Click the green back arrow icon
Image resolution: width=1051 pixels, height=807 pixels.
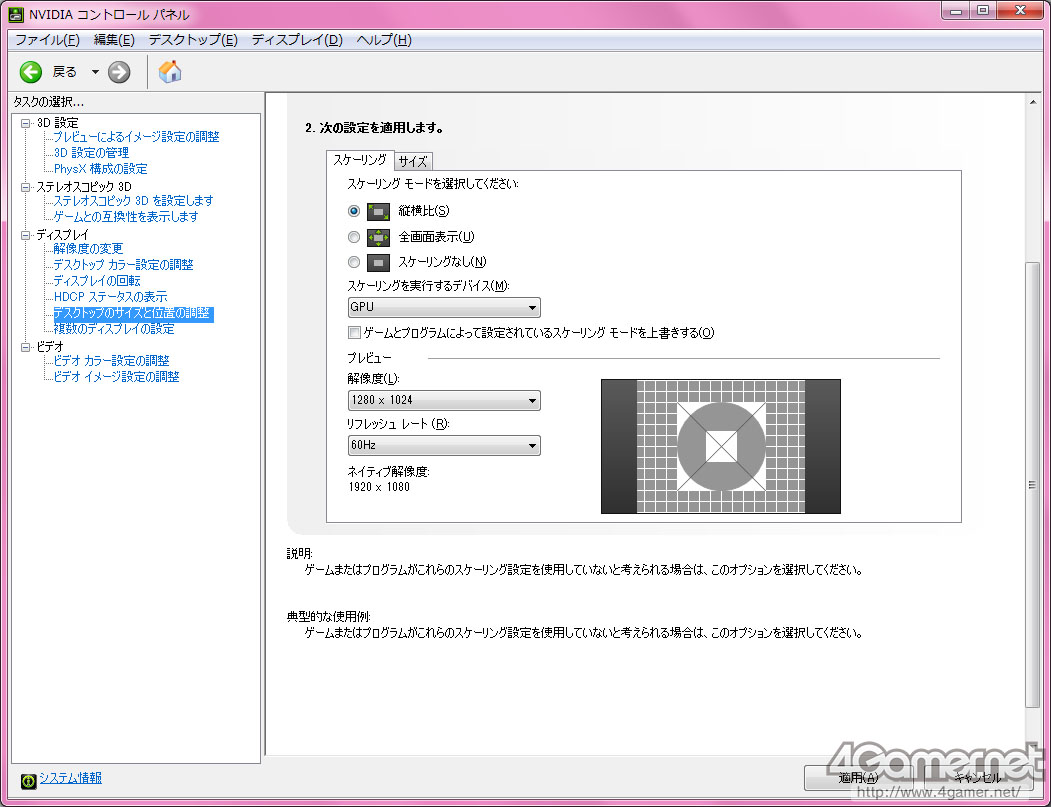30,72
